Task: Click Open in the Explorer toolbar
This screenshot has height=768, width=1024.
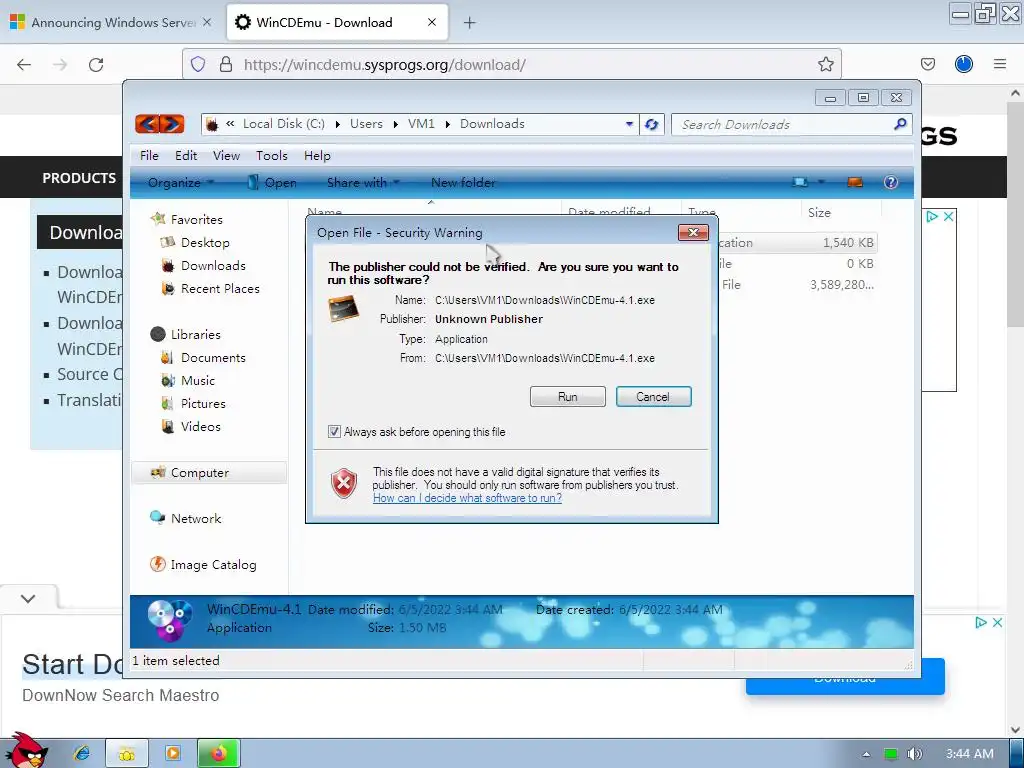Action: coord(272,183)
